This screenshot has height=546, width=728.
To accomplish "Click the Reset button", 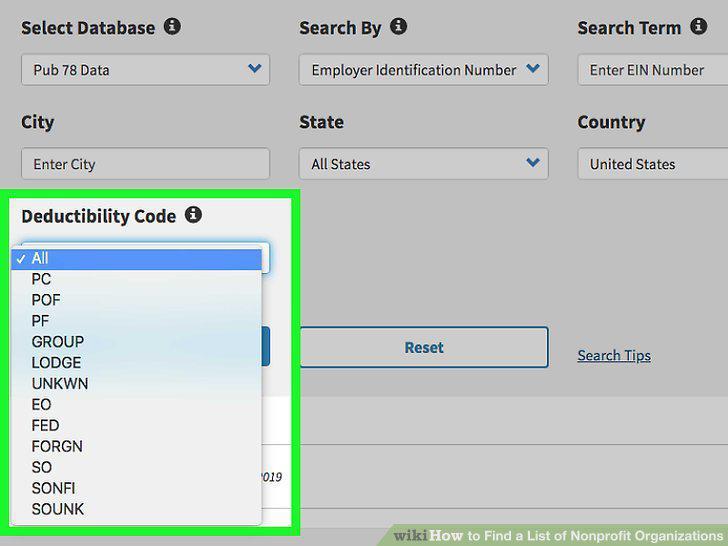I will (x=424, y=347).
